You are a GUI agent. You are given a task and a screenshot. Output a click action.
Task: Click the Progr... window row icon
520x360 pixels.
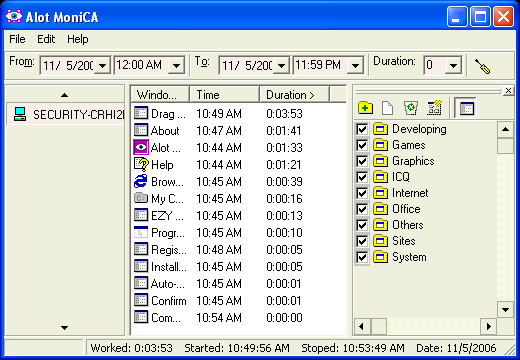tap(141, 232)
